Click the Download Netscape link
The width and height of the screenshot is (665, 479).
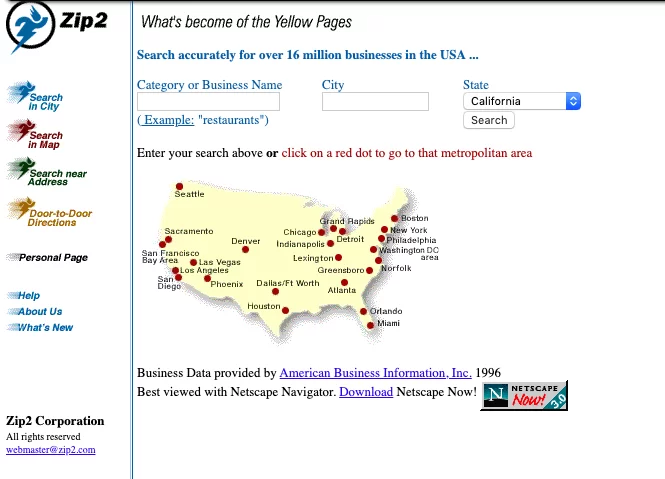pos(366,392)
